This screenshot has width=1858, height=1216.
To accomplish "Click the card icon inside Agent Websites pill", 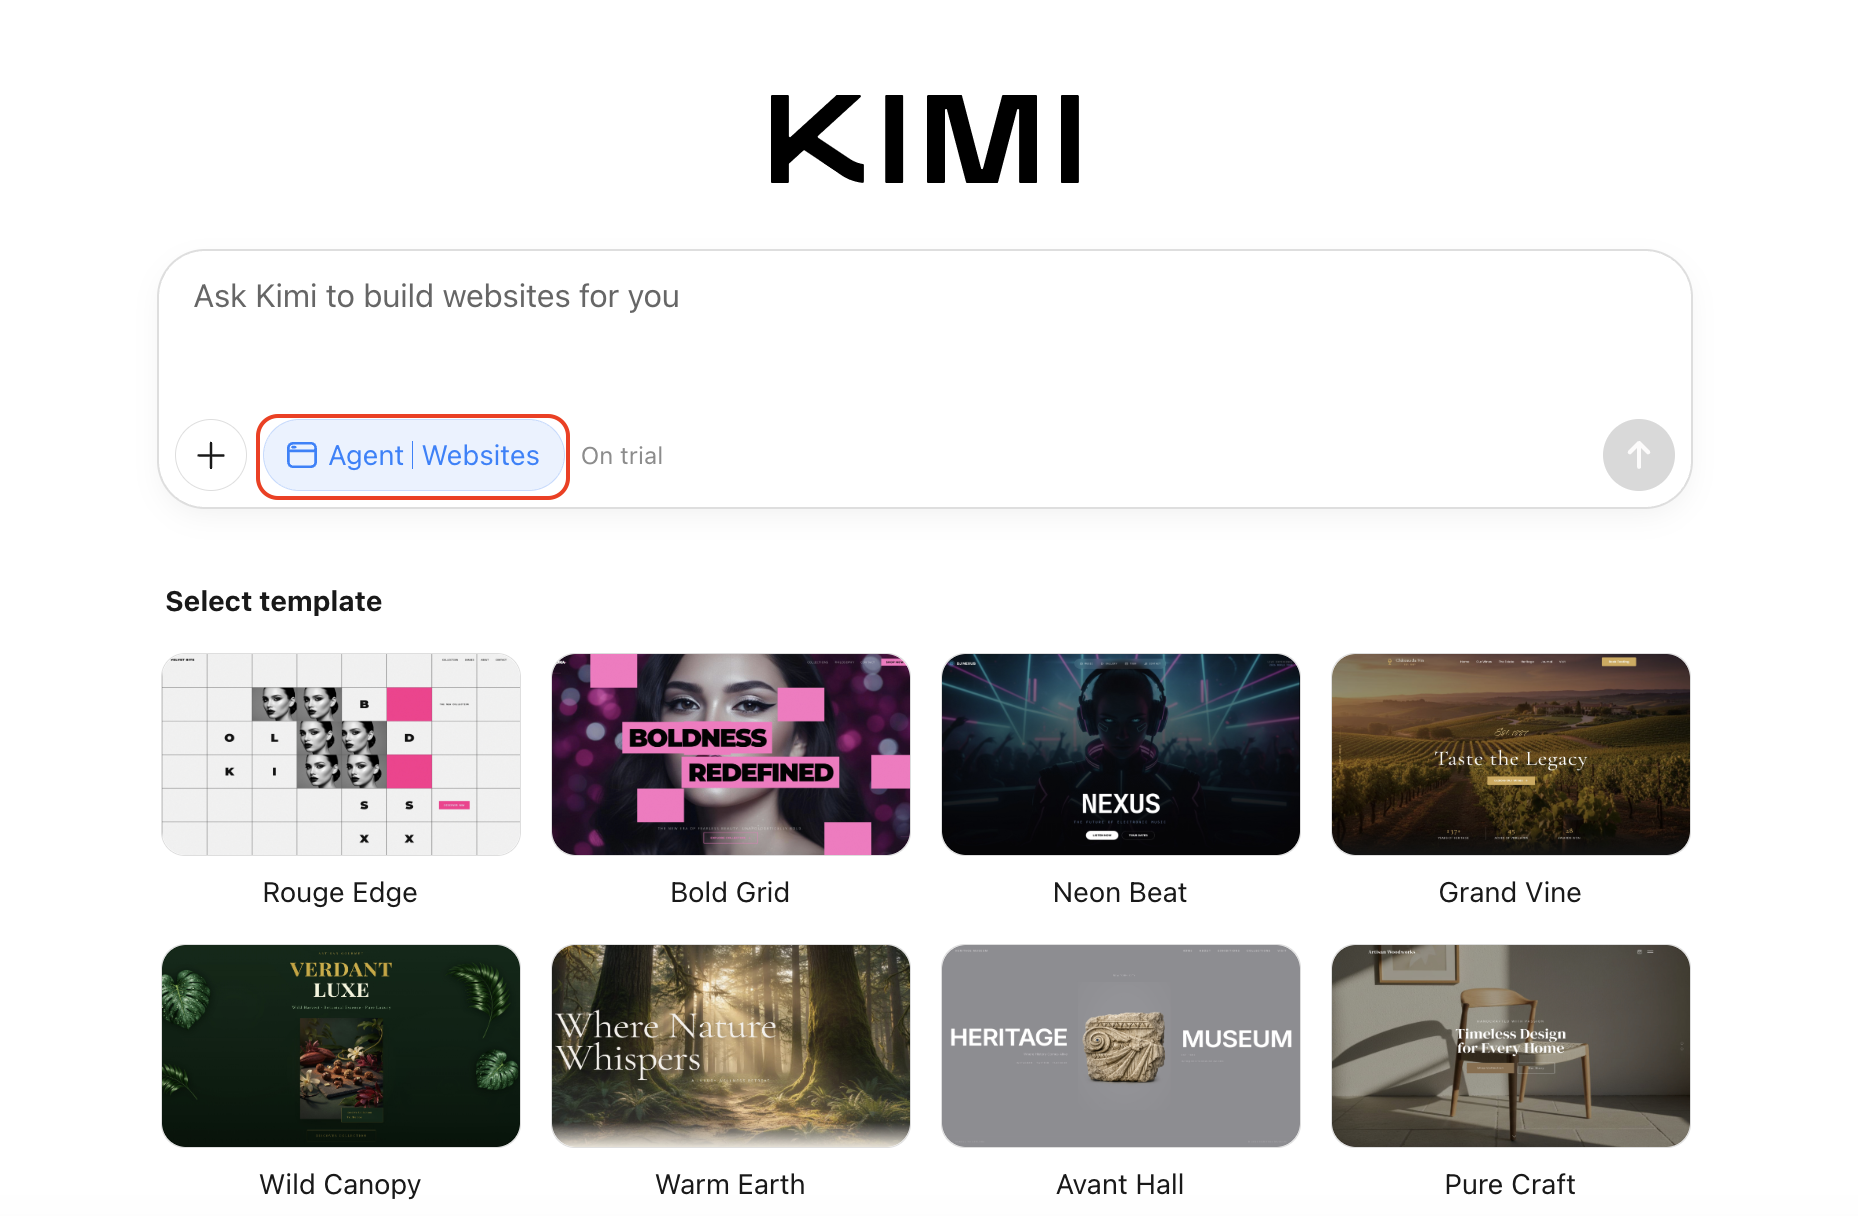I will click(x=303, y=455).
